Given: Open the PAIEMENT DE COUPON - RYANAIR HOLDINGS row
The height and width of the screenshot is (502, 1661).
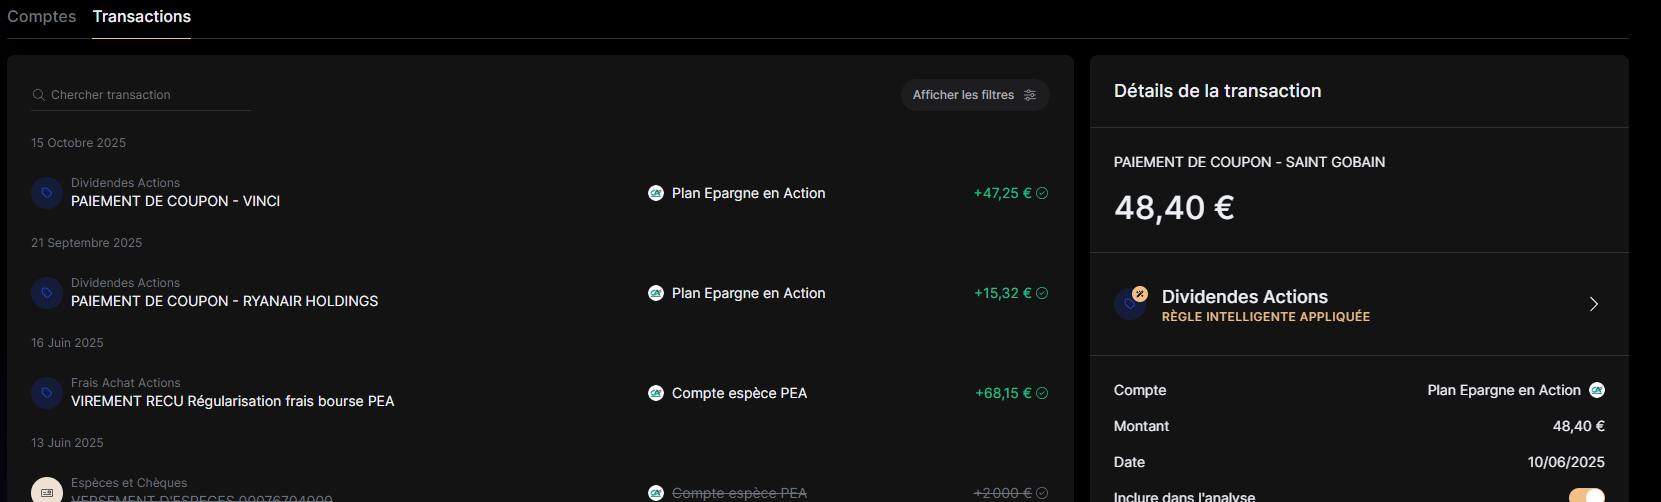Looking at the screenshot, I should (x=224, y=301).
